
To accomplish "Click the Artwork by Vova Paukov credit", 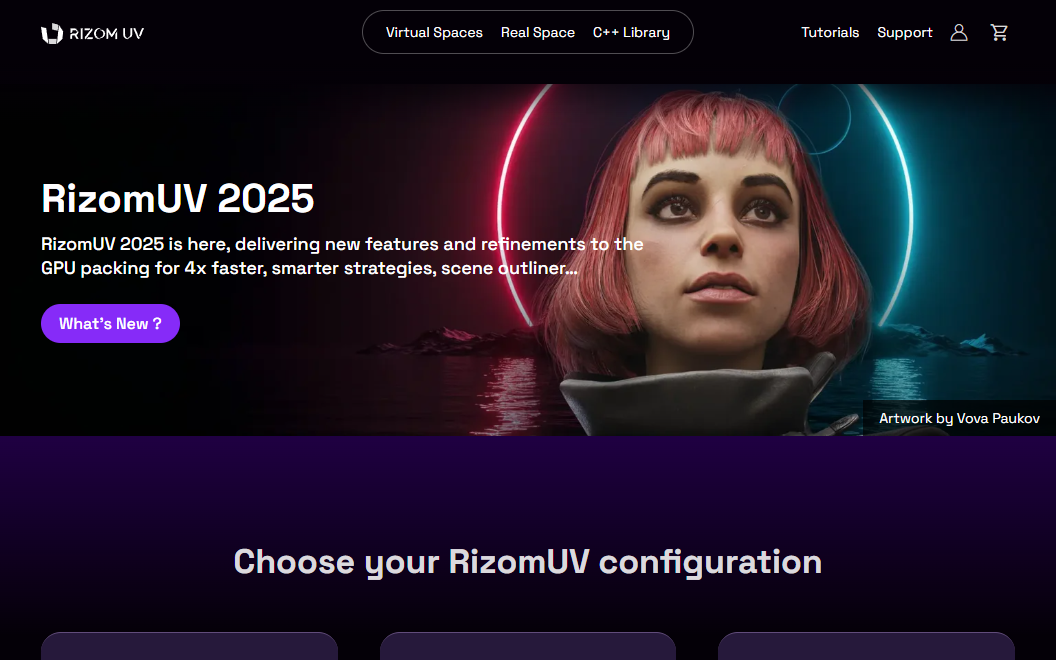I will coord(959,418).
